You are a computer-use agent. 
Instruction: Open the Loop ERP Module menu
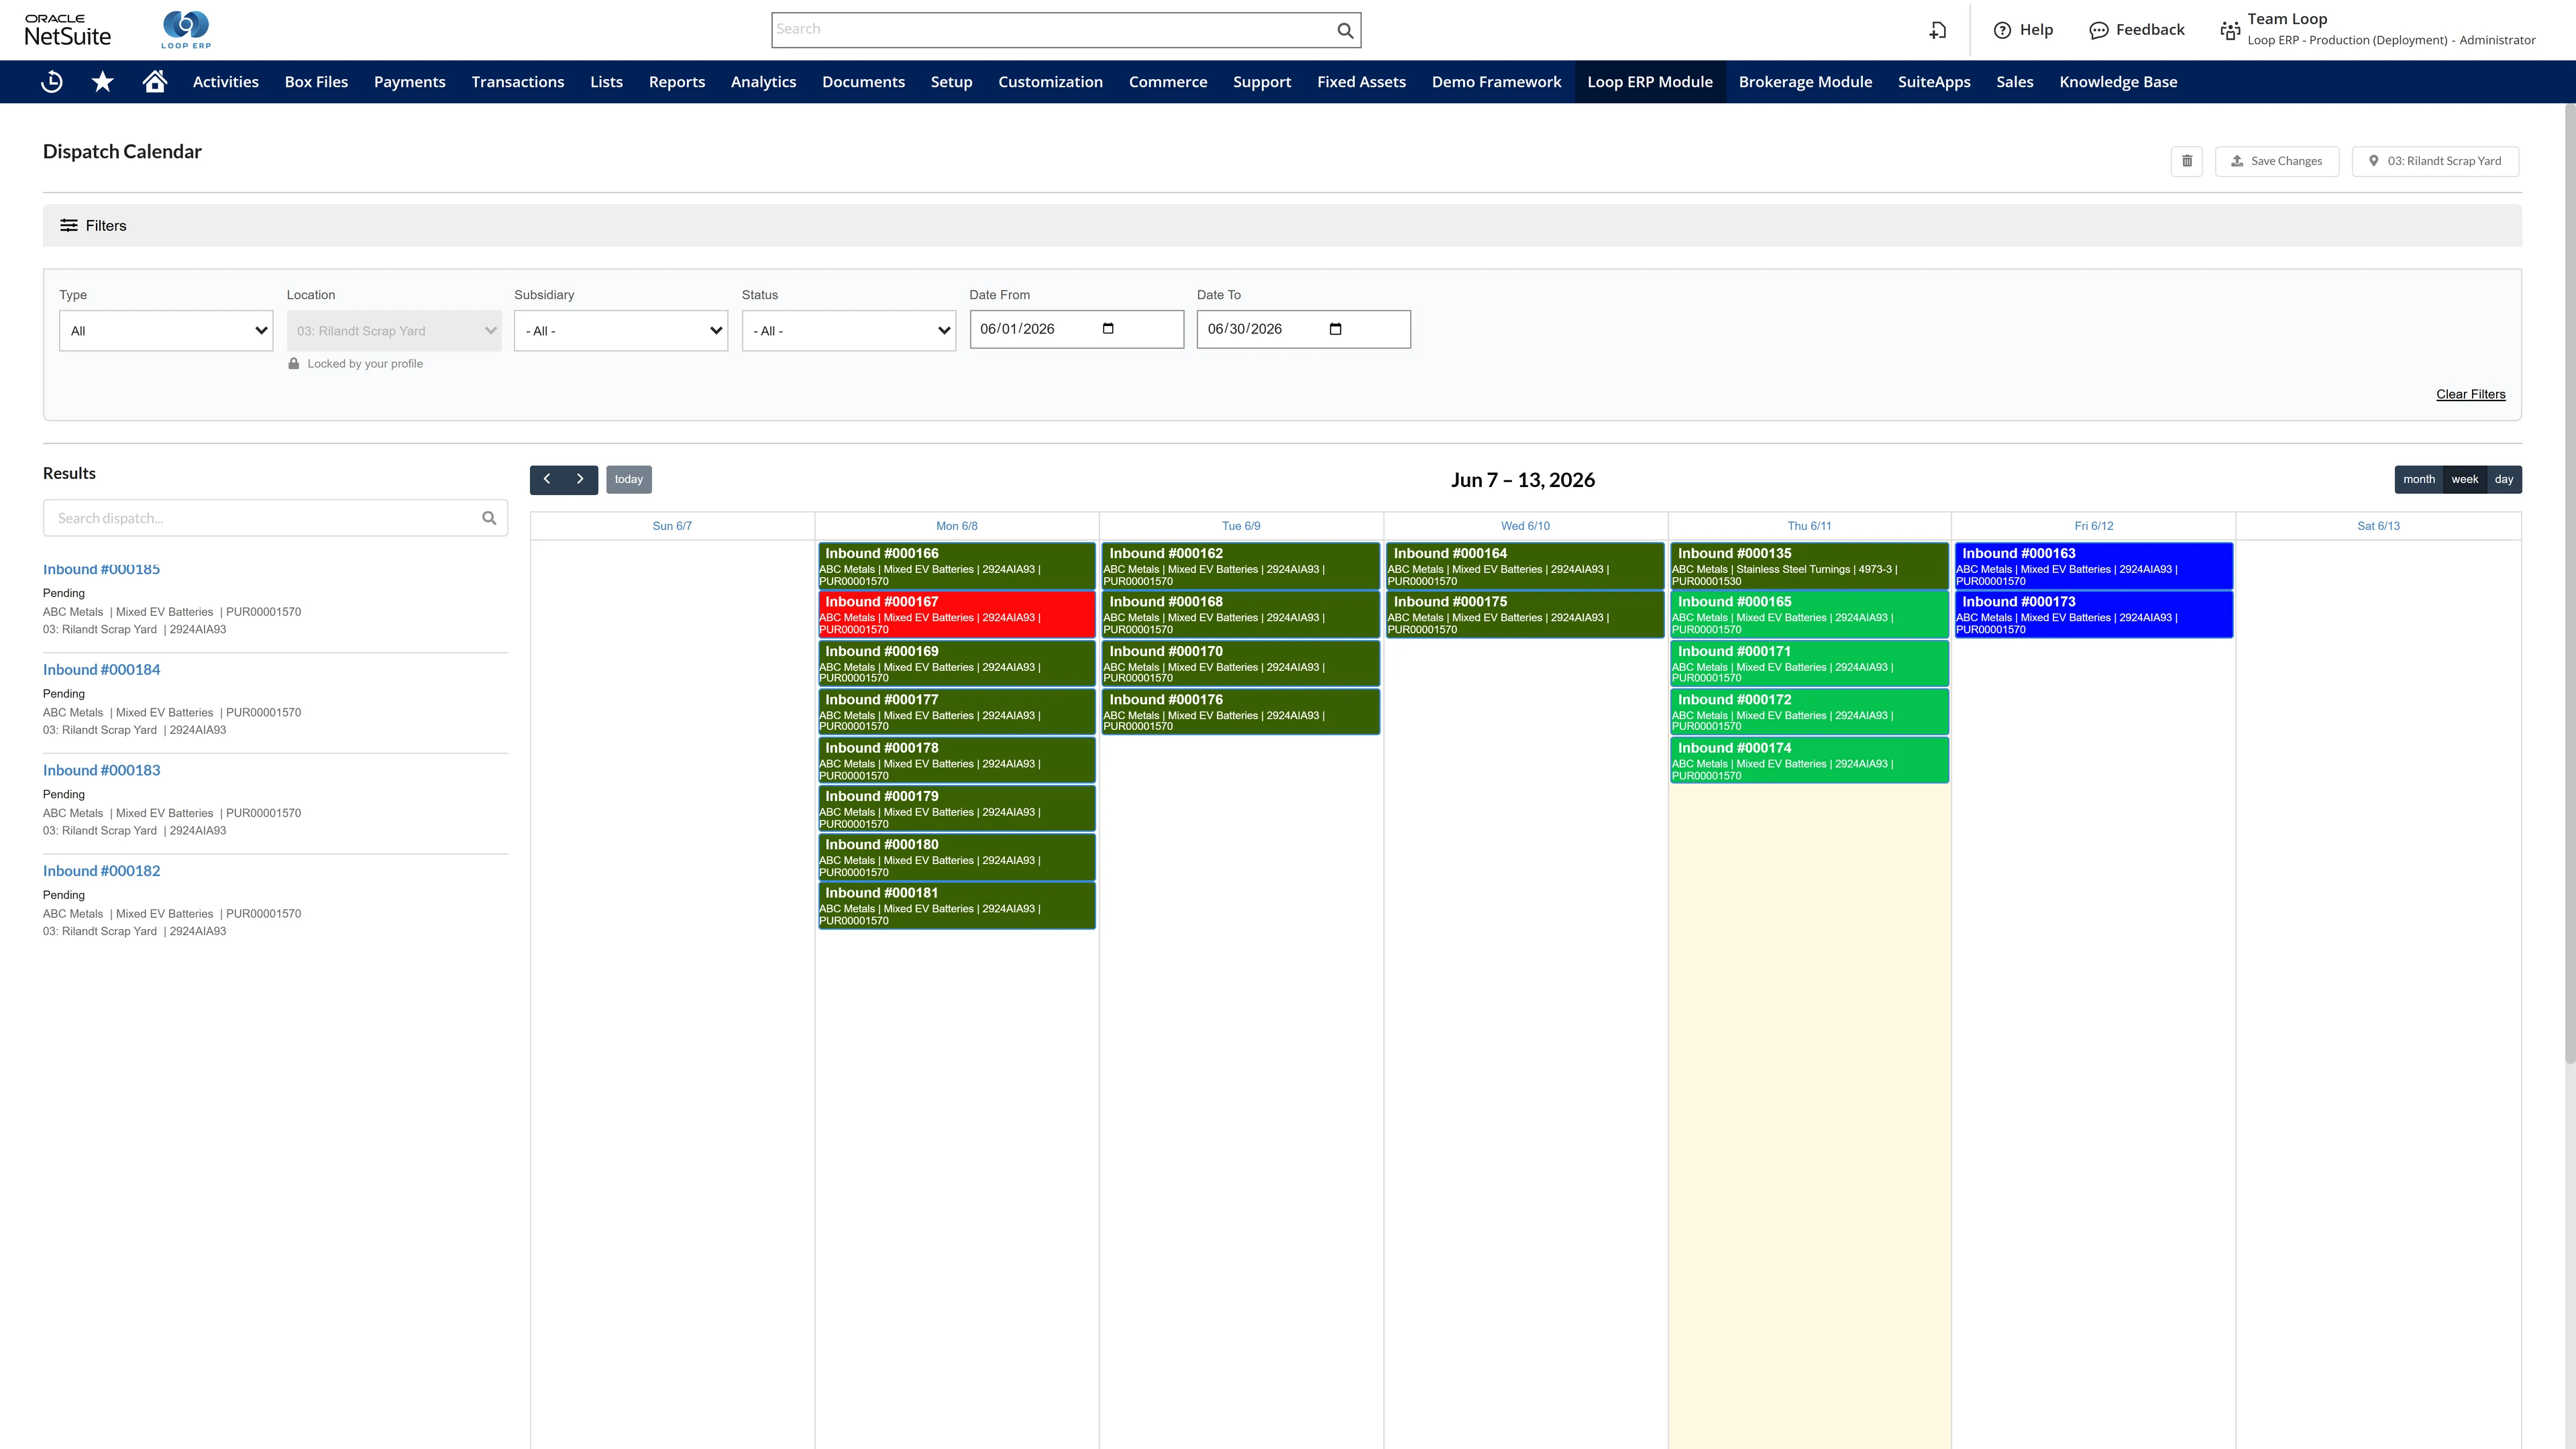tap(1650, 82)
